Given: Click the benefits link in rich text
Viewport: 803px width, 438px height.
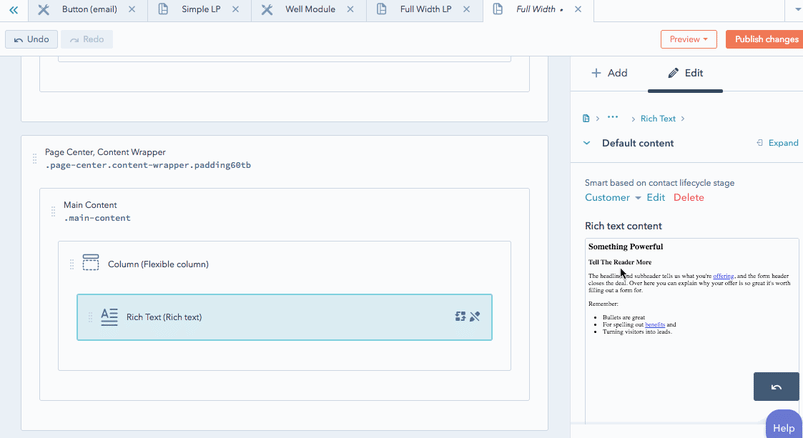Looking at the screenshot, I should point(655,325).
